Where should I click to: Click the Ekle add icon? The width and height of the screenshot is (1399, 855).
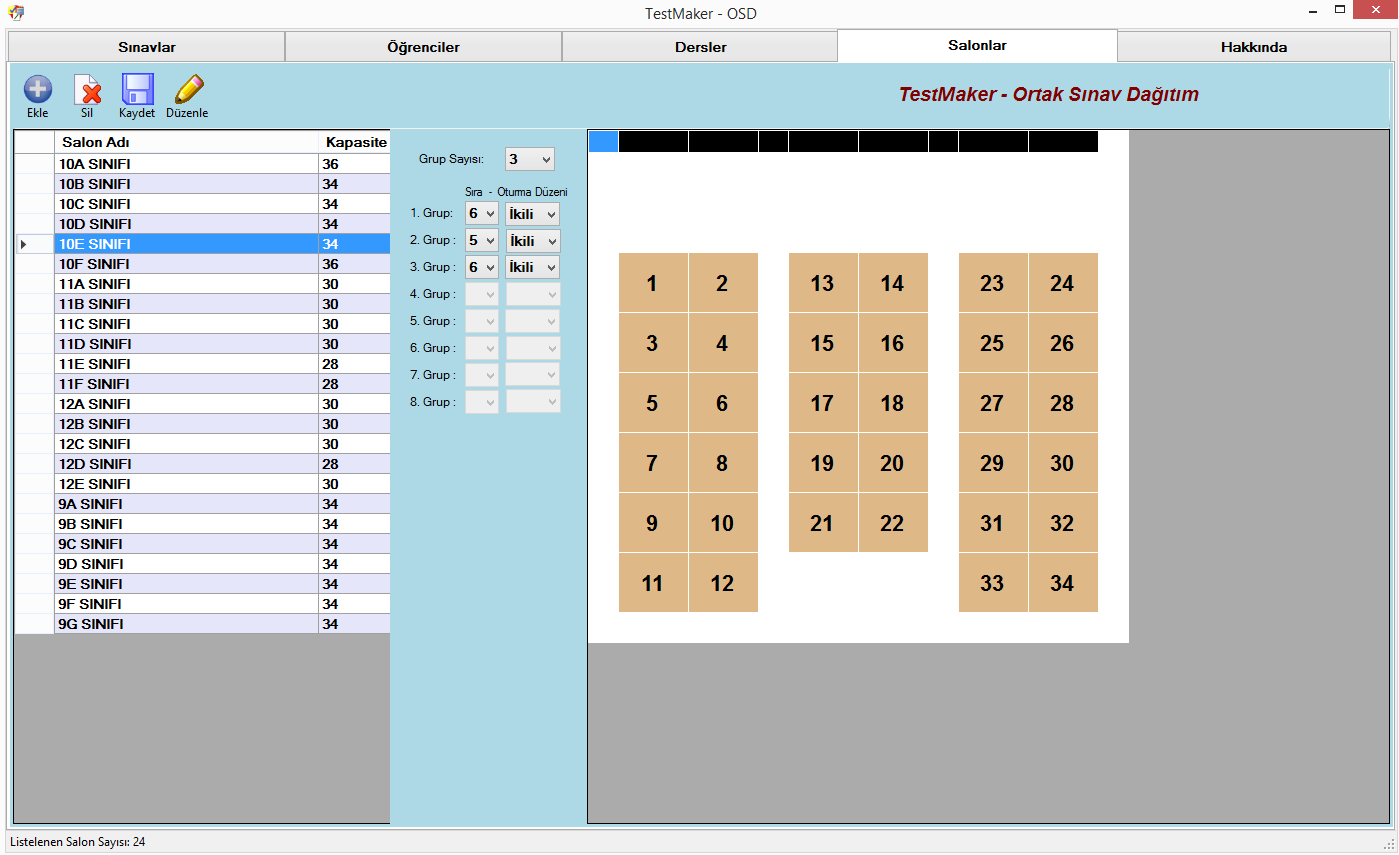point(38,90)
